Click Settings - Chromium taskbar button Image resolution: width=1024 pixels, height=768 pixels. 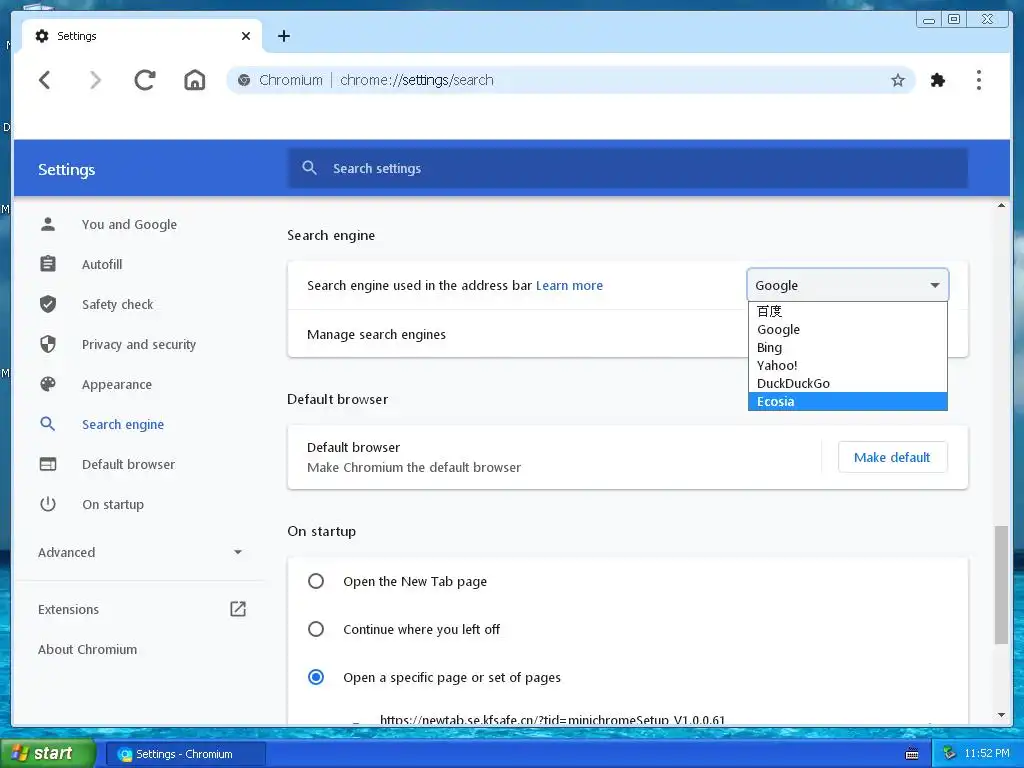(x=185, y=754)
